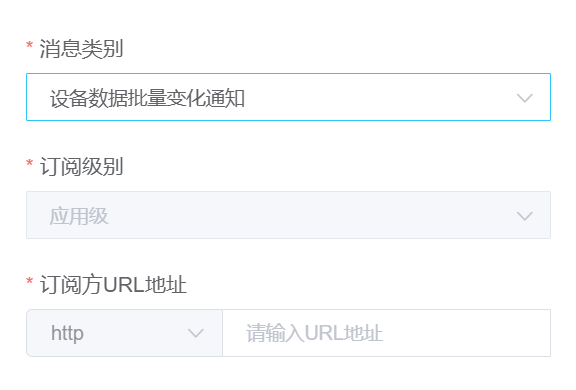Click the http text in protocol prefix

[x=67, y=333]
